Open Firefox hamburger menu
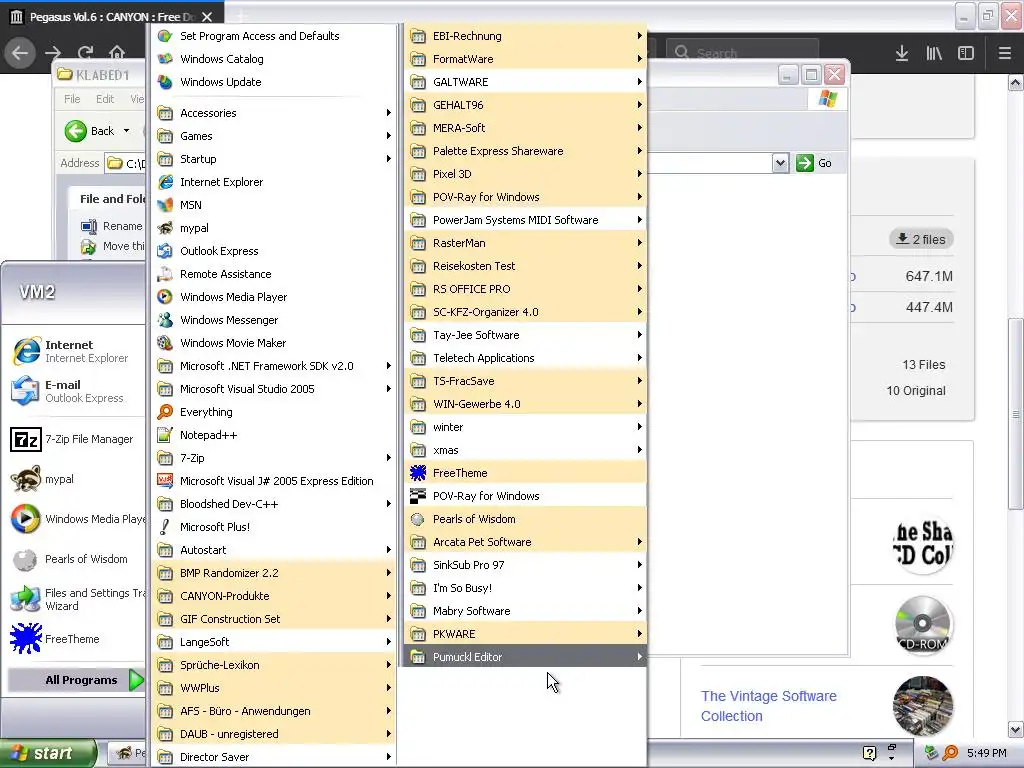 coord(1005,53)
